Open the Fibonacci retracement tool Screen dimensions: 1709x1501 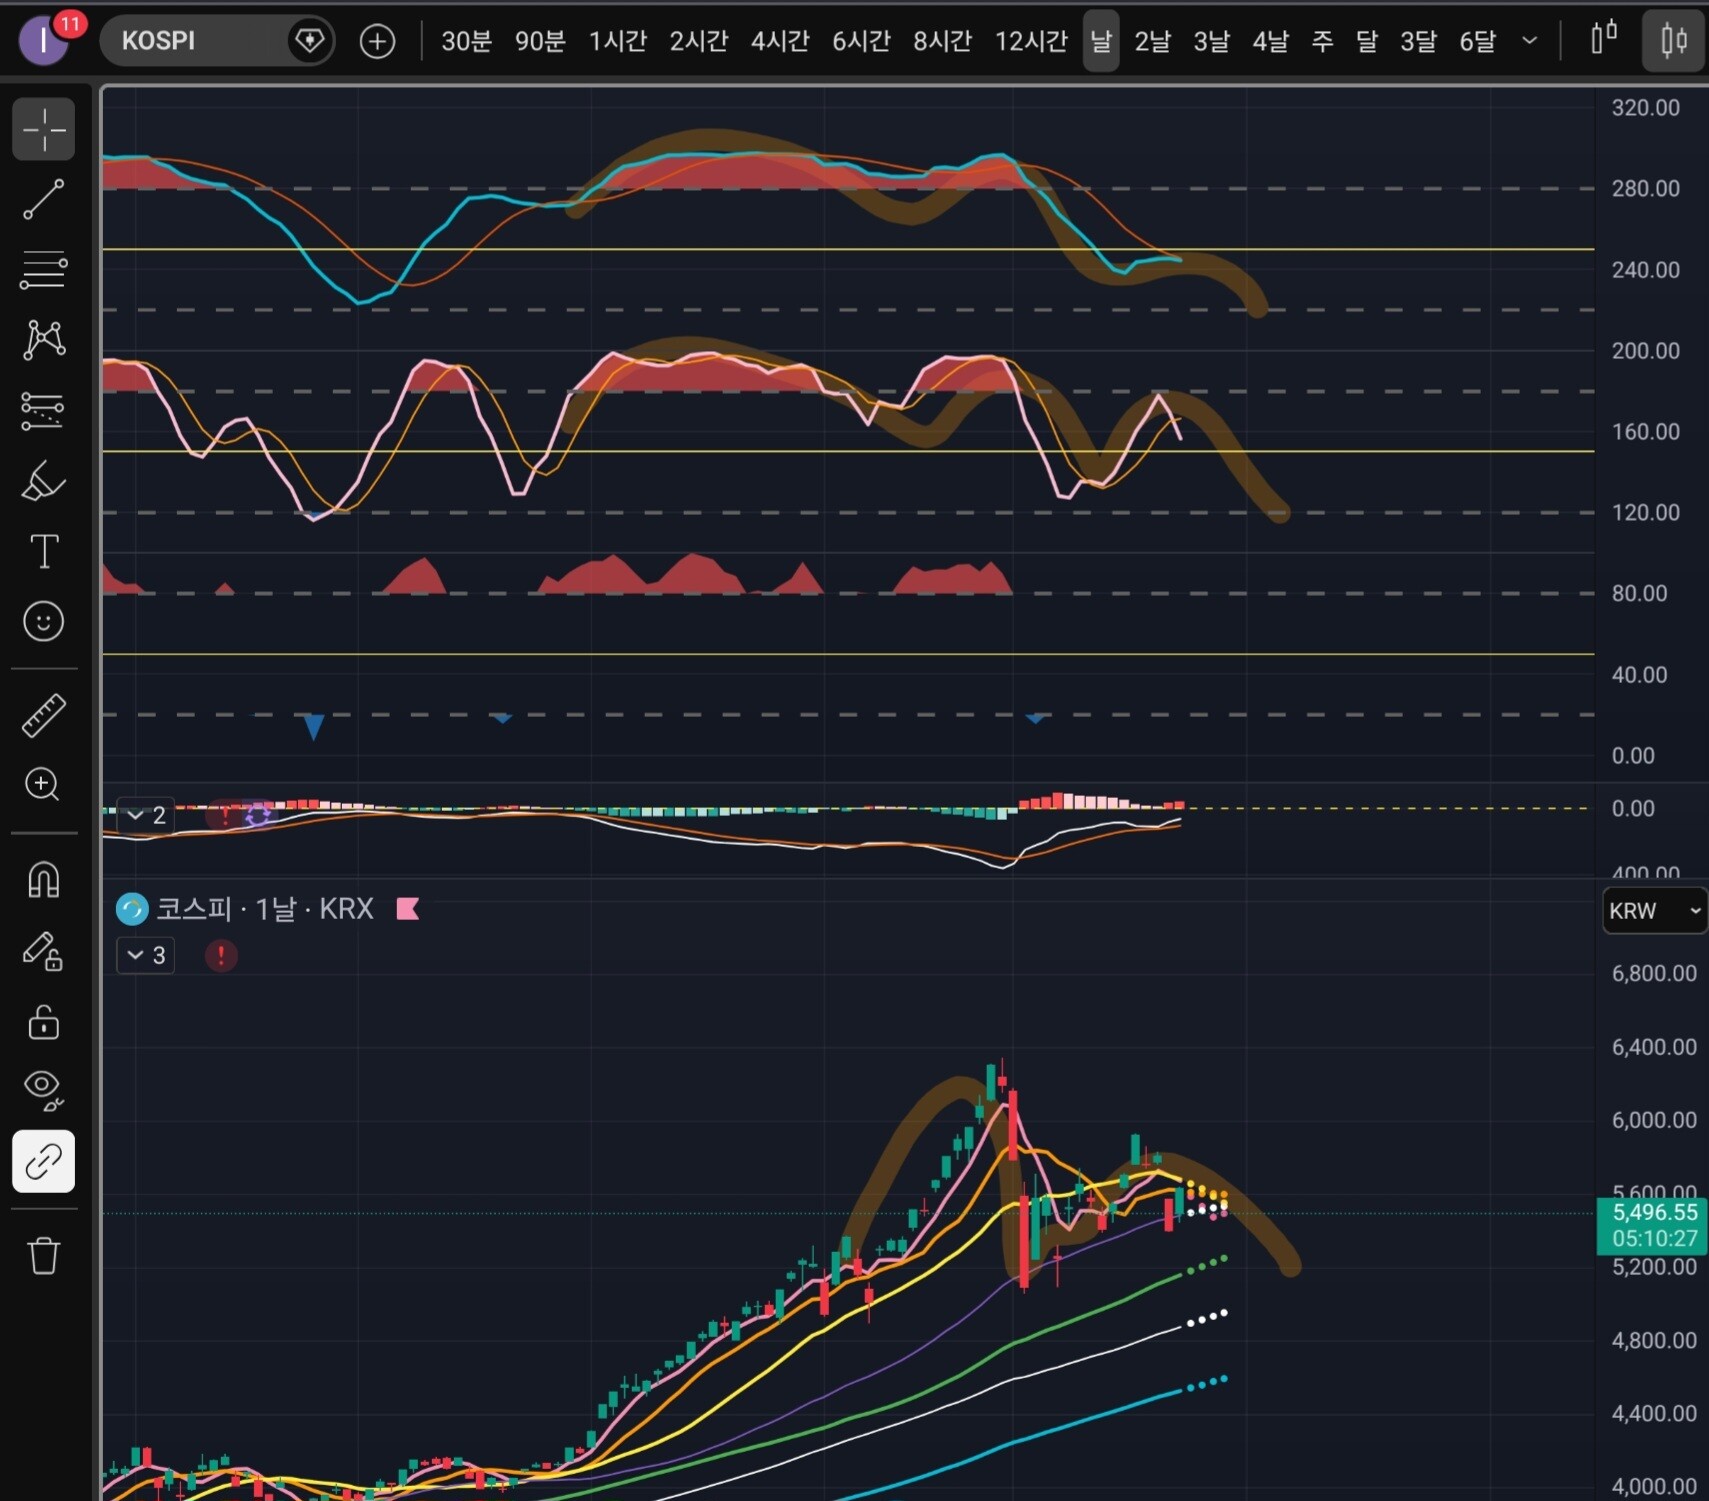(x=43, y=270)
